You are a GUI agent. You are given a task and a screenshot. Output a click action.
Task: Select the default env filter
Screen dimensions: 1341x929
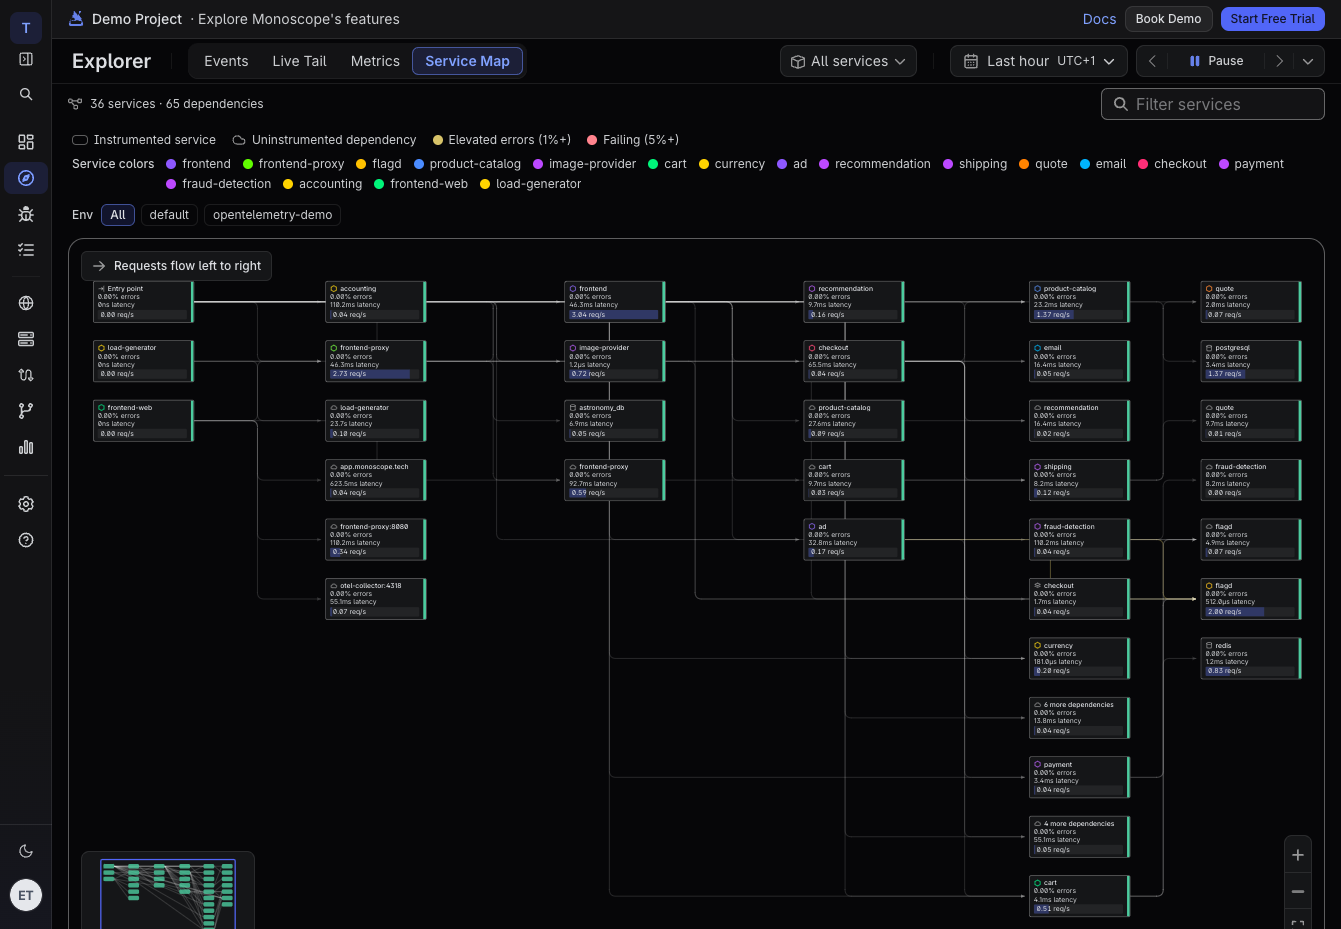(169, 215)
